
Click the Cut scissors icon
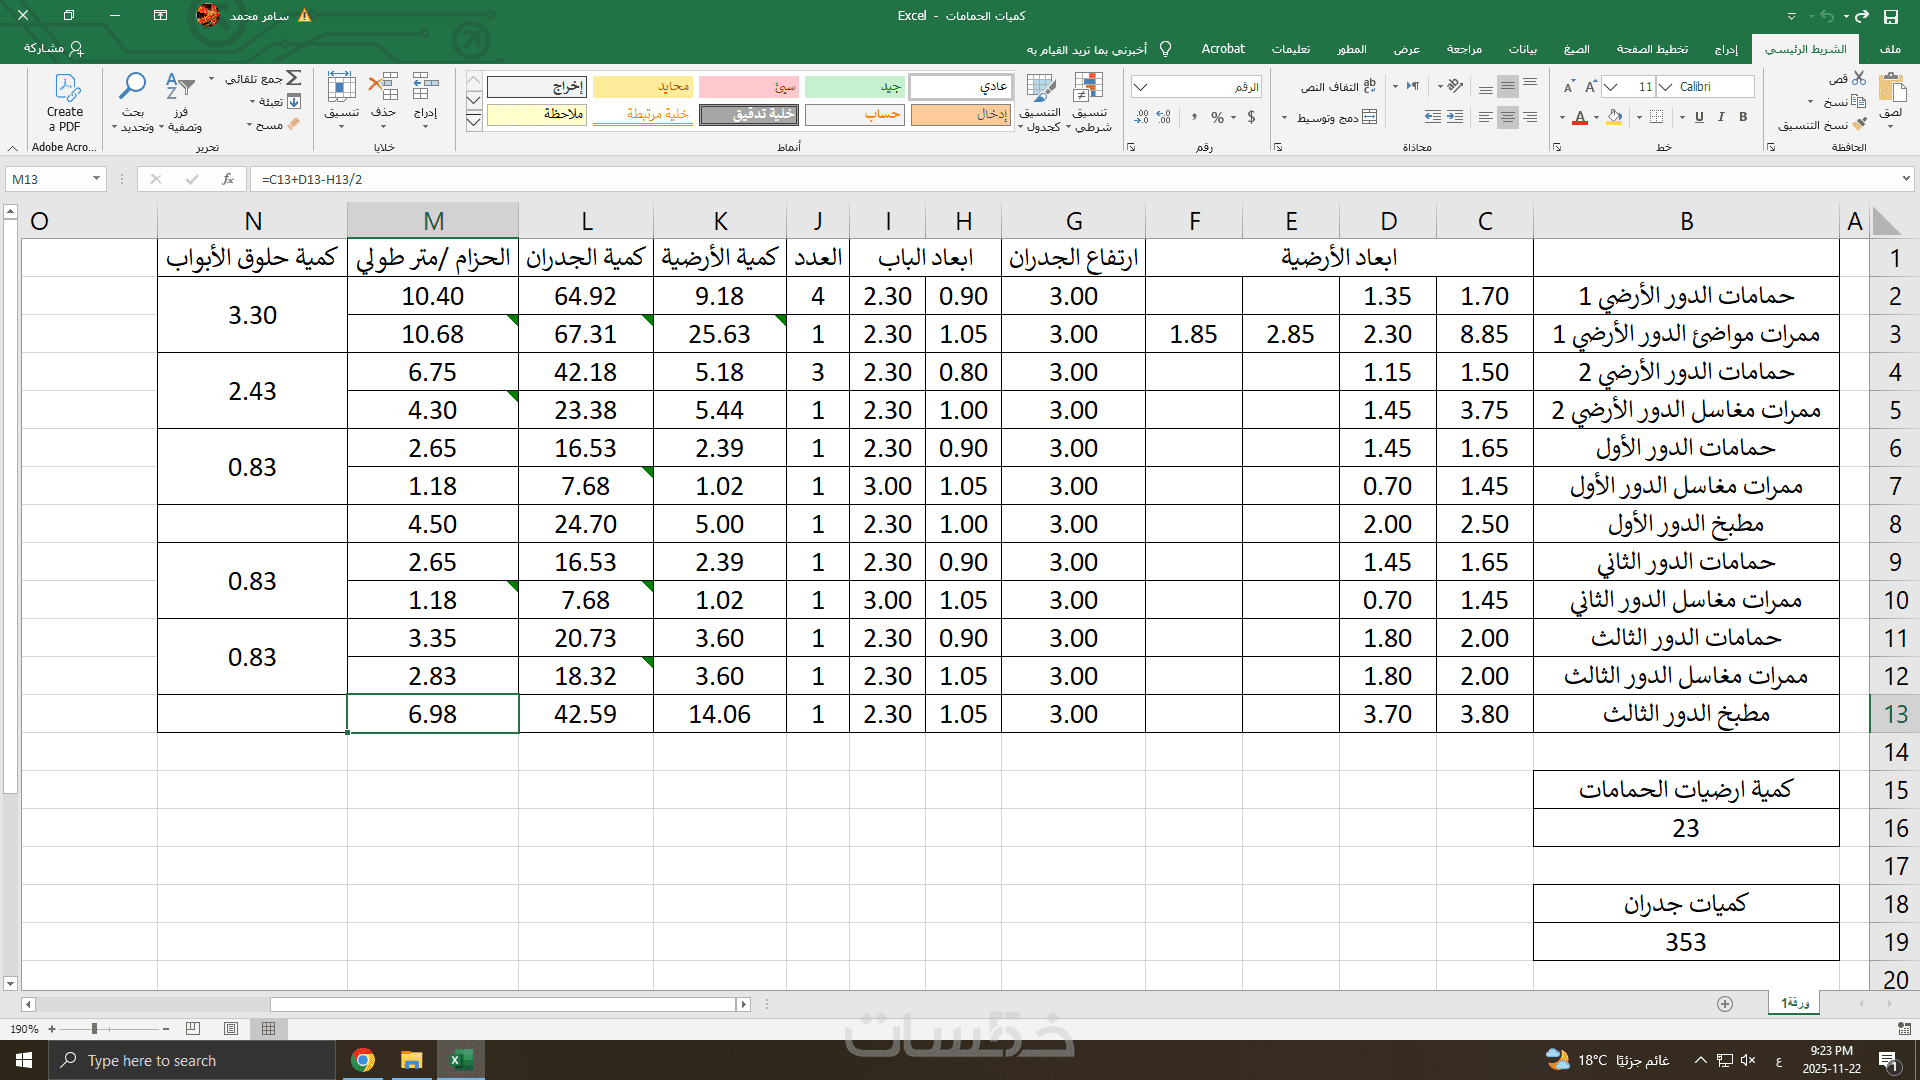point(1859,78)
